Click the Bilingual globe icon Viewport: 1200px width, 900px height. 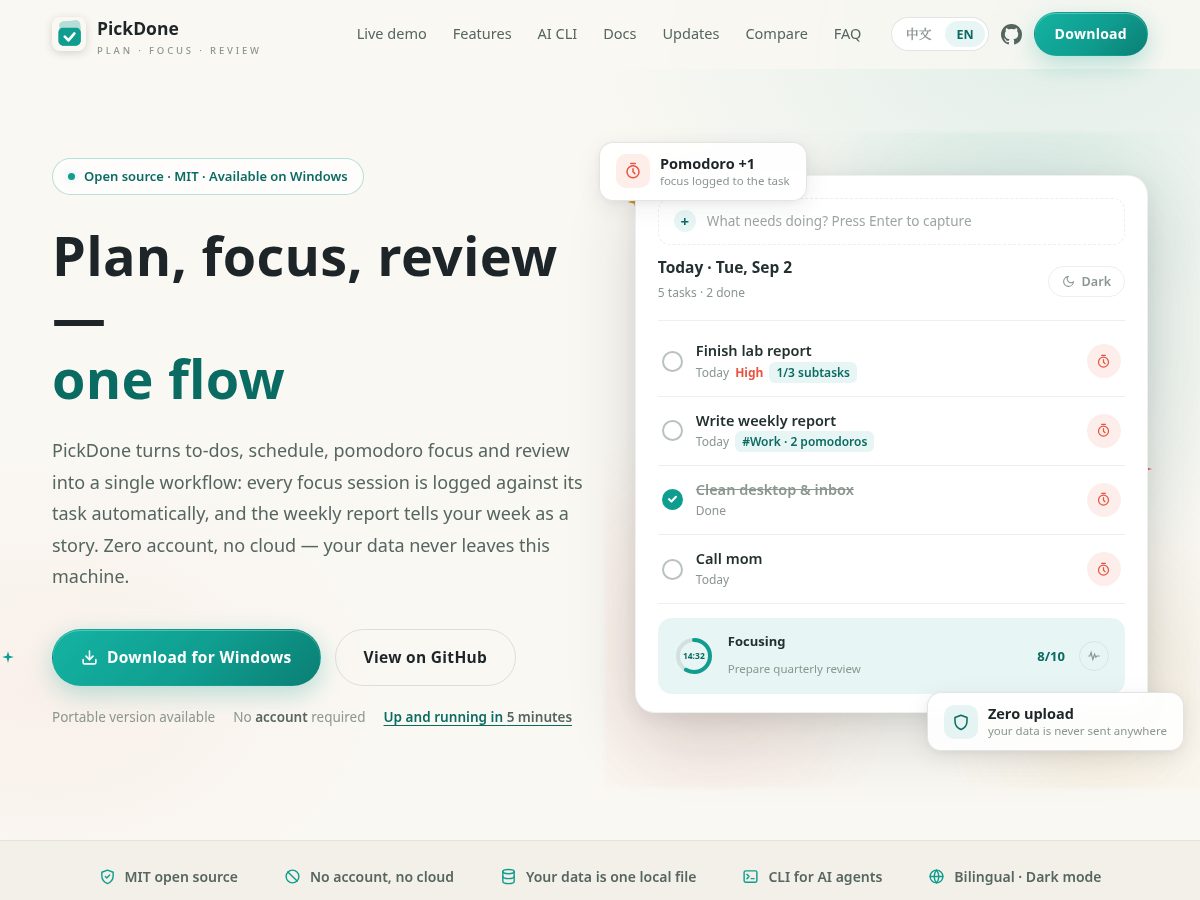[936, 876]
